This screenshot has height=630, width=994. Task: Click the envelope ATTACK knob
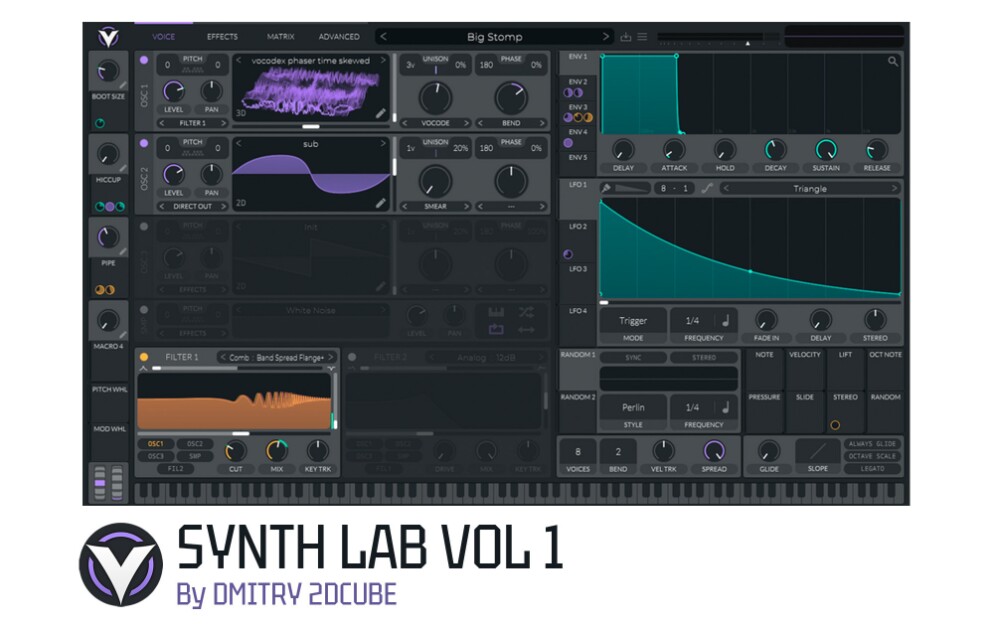coord(674,150)
